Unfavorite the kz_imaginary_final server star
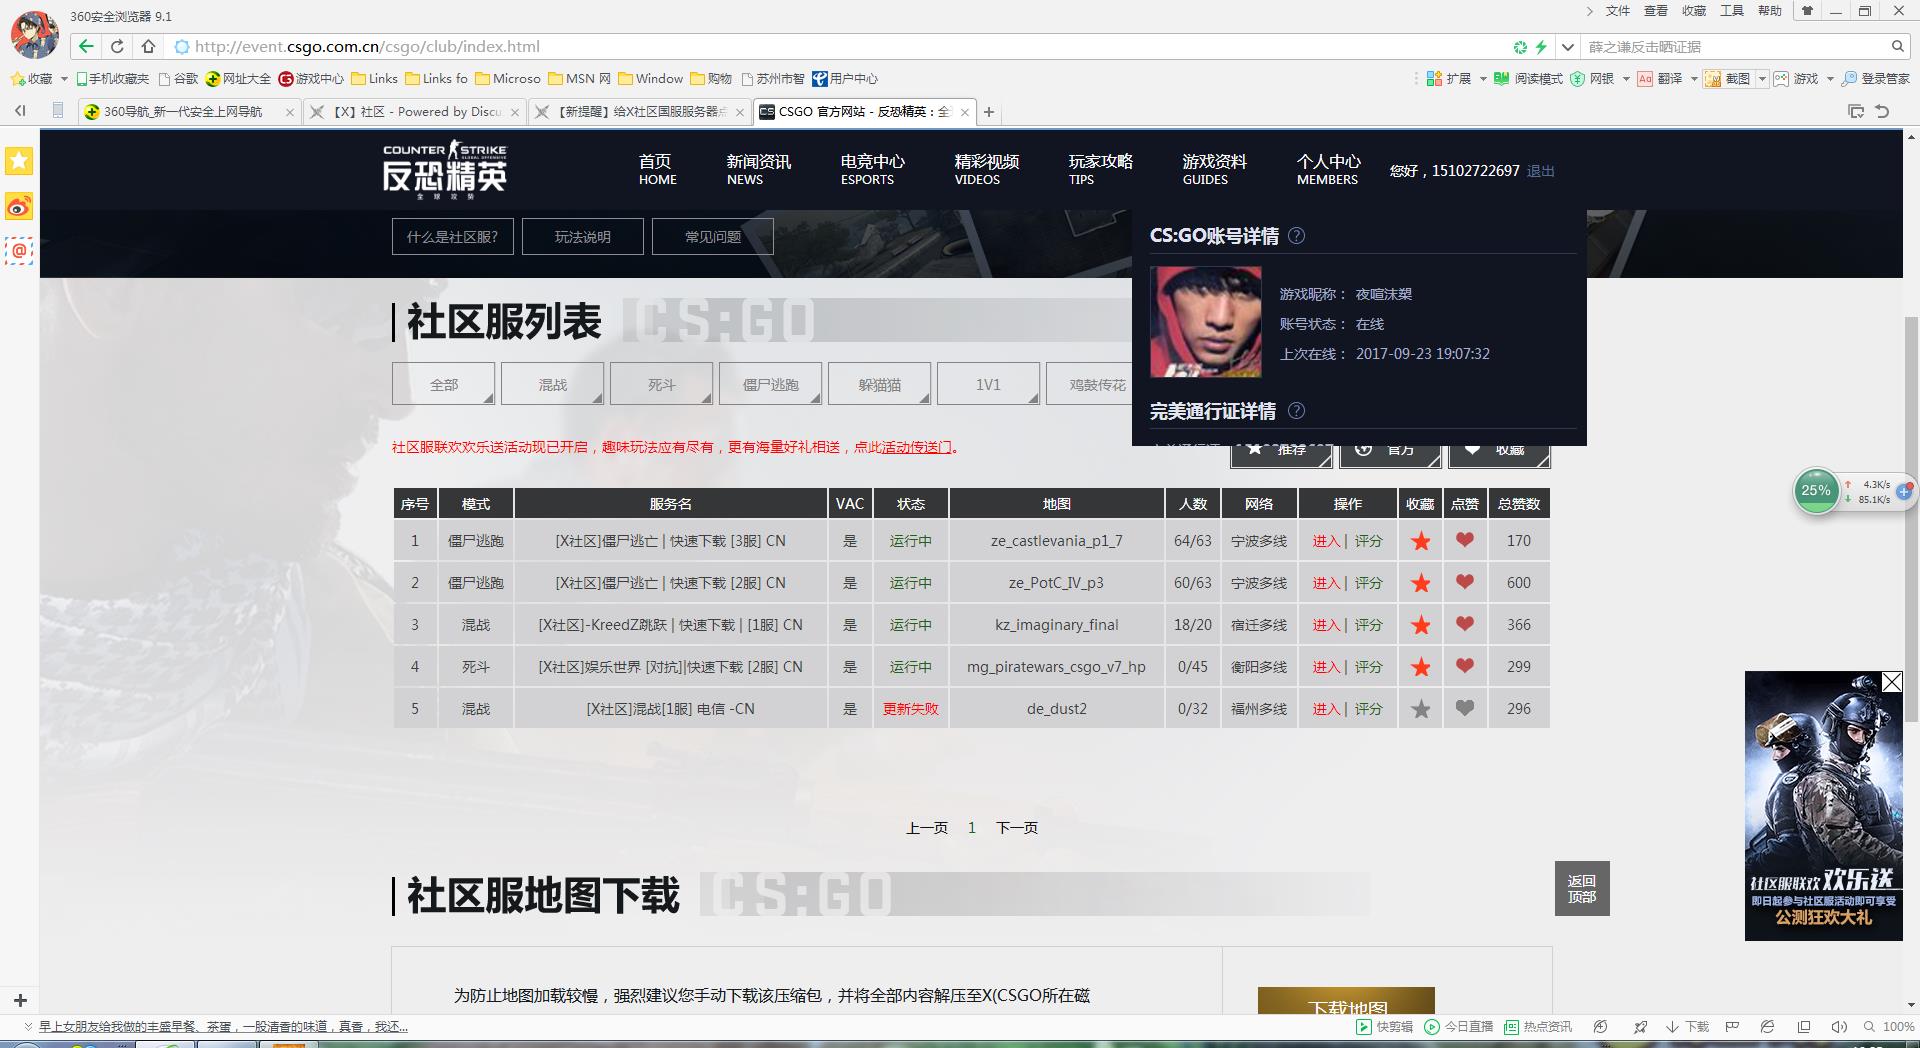1920x1048 pixels. point(1420,625)
